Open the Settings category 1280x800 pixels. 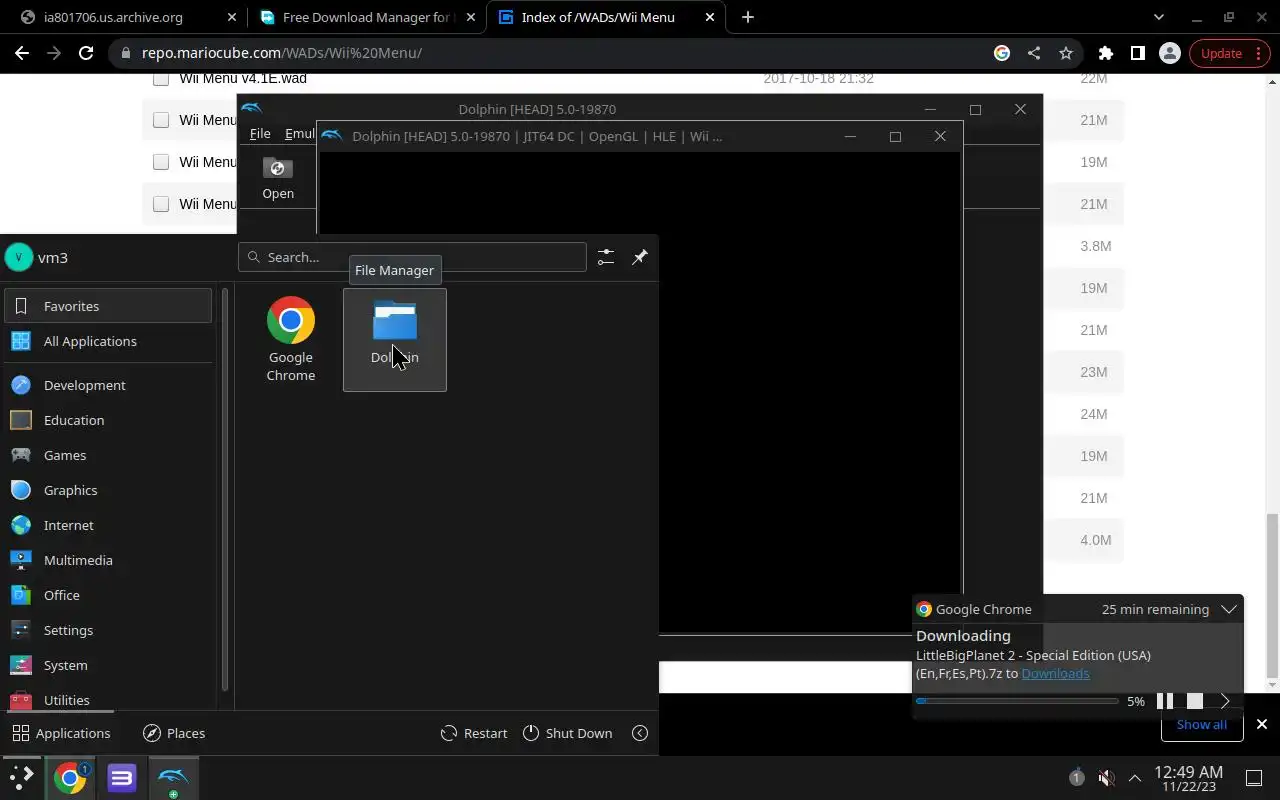[x=108, y=630]
